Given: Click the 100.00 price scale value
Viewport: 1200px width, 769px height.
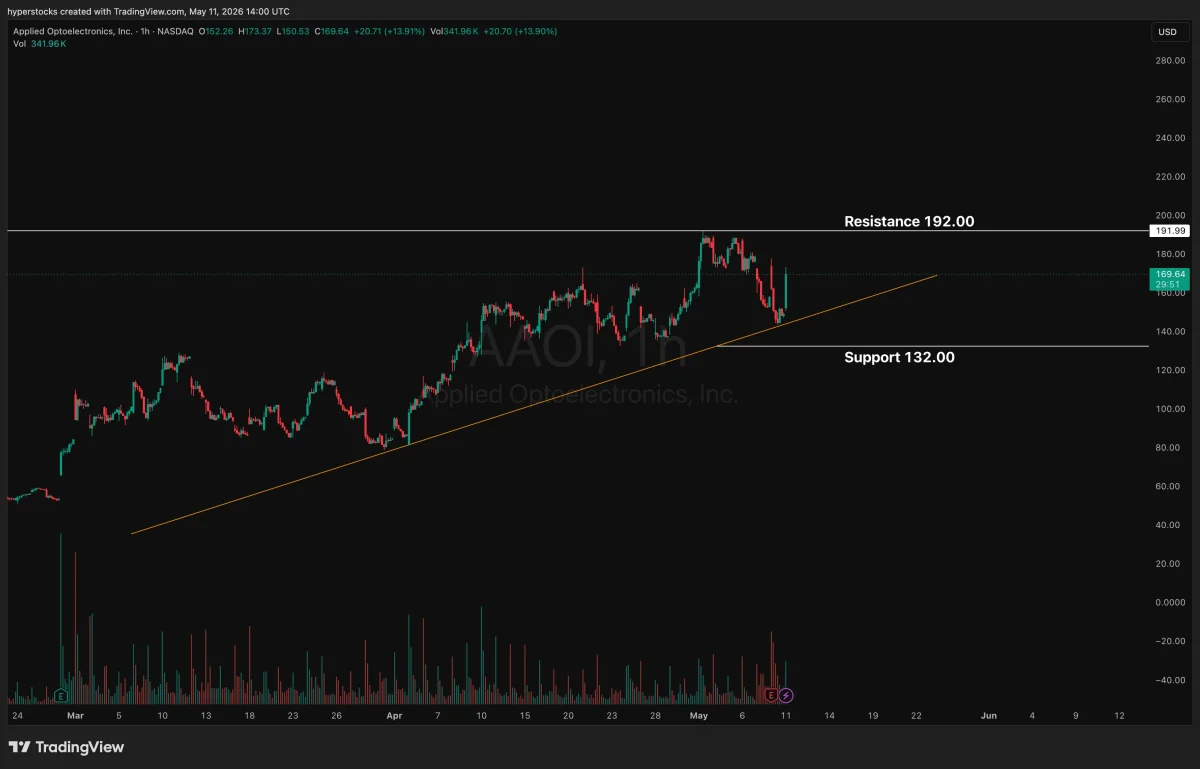Looking at the screenshot, I should point(1169,409).
